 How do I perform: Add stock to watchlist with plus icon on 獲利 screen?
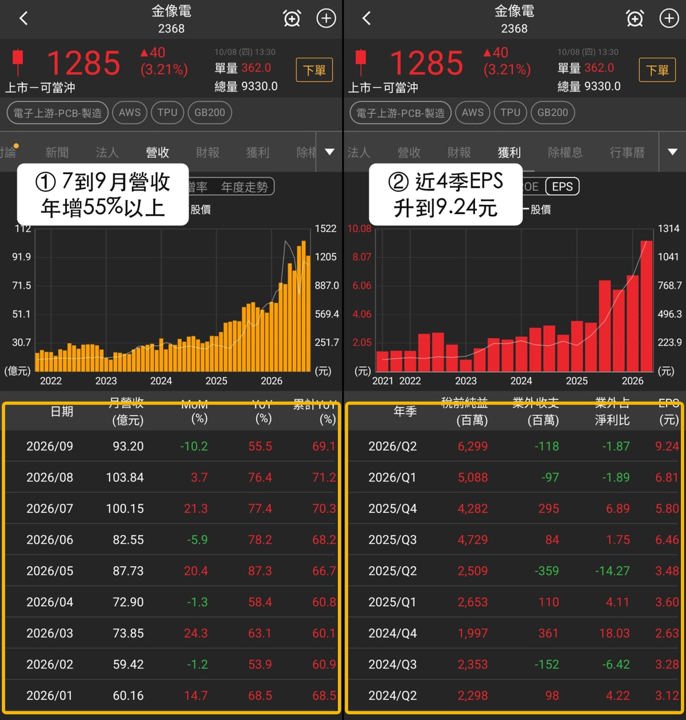(669, 18)
